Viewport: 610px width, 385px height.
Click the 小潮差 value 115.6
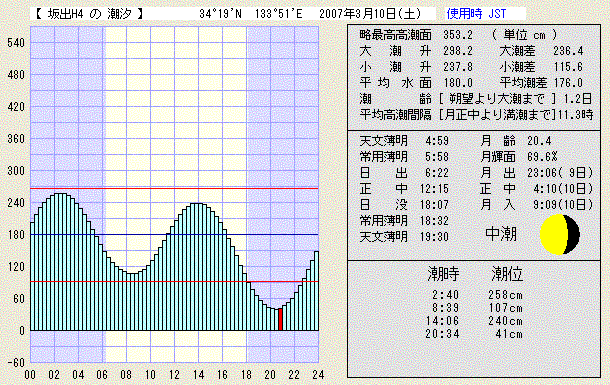pyautogui.click(x=568, y=67)
